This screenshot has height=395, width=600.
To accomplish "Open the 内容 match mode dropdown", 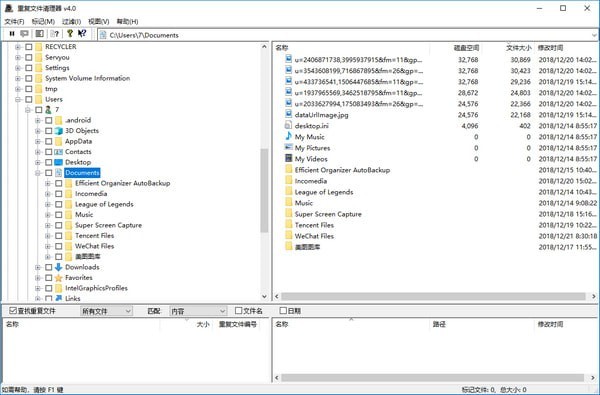I will [198, 311].
